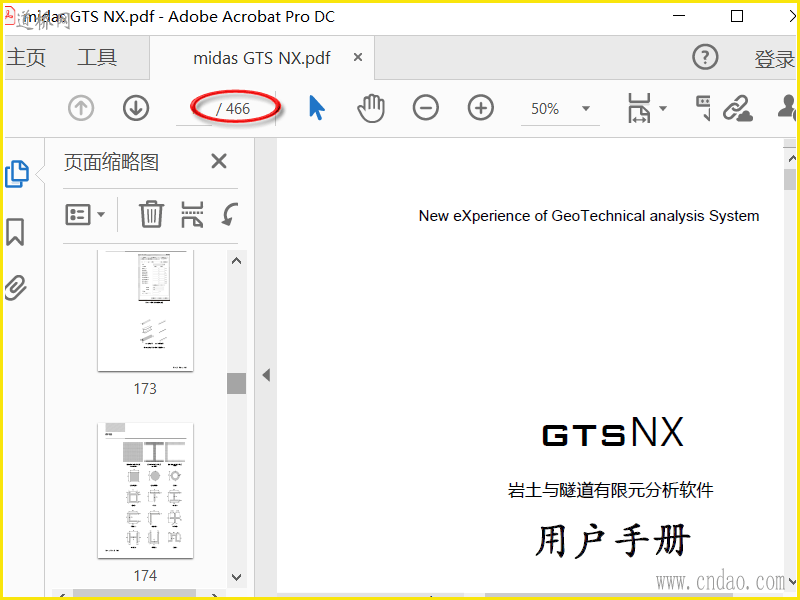
Task: Click document view scroll up arrow
Action: 791,159
